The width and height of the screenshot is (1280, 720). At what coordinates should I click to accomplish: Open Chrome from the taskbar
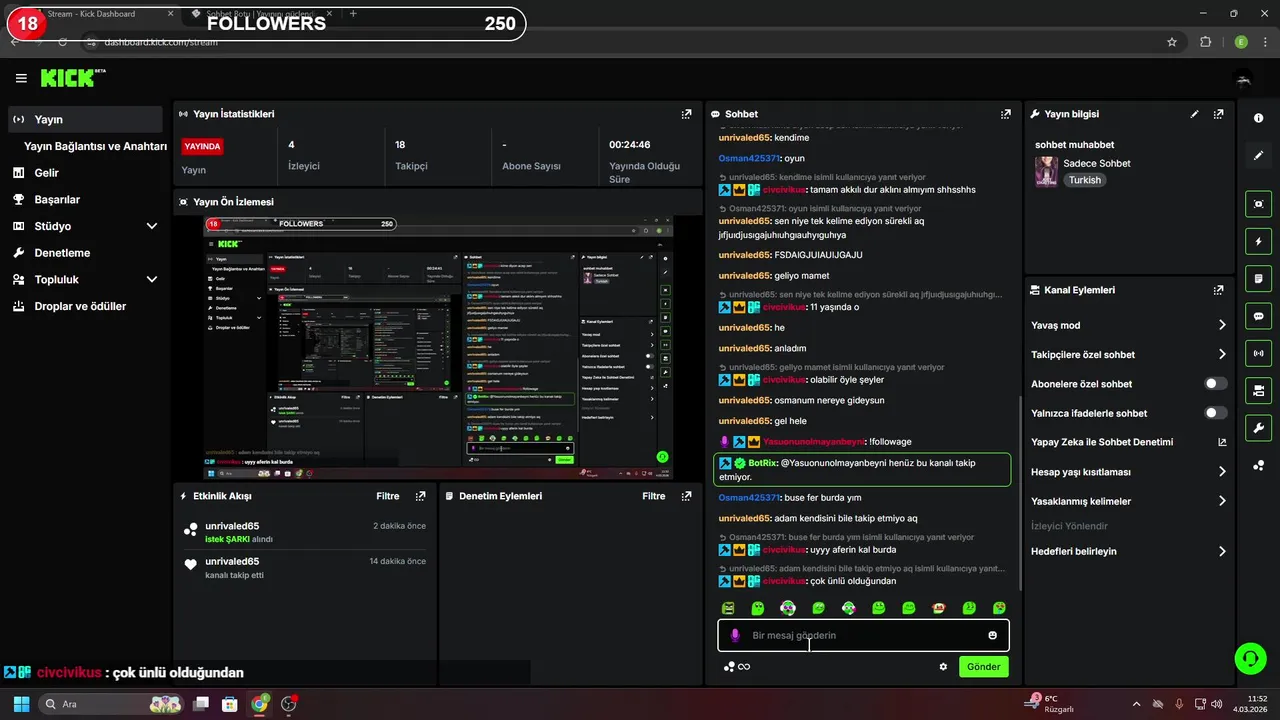[x=259, y=704]
